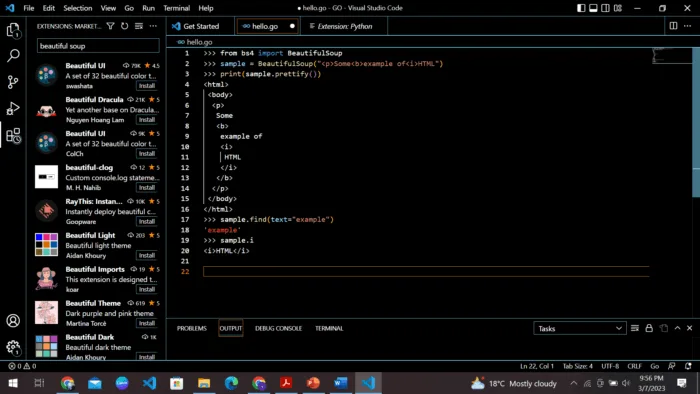This screenshot has width=700, height=394.
Task: Open the output log in editor
Action: click(664, 328)
